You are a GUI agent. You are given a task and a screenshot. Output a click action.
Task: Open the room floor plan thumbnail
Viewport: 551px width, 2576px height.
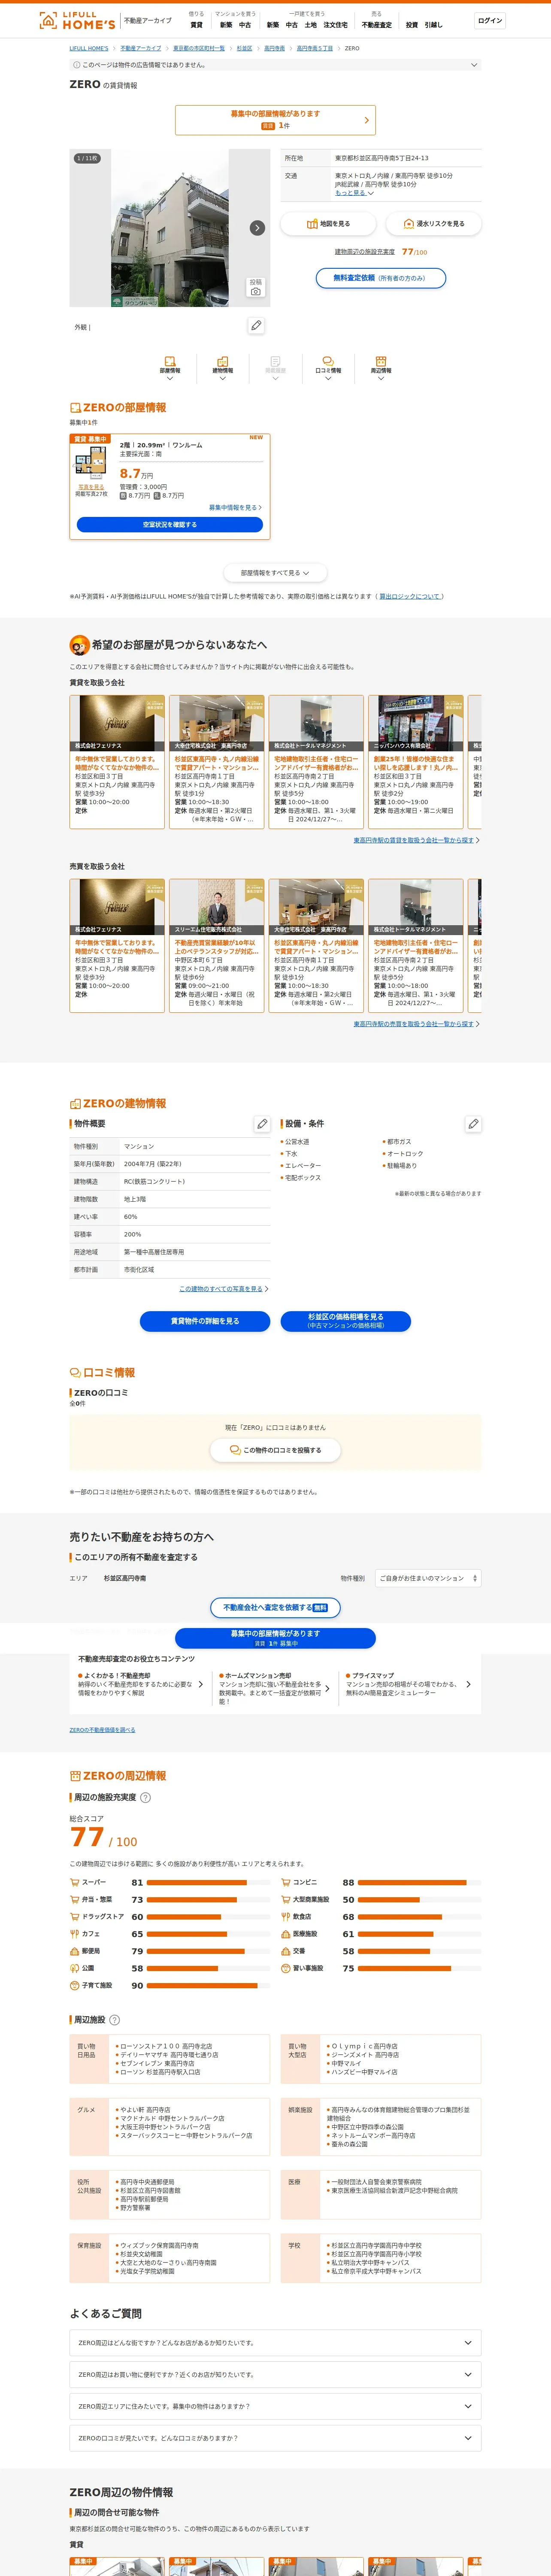[91, 462]
